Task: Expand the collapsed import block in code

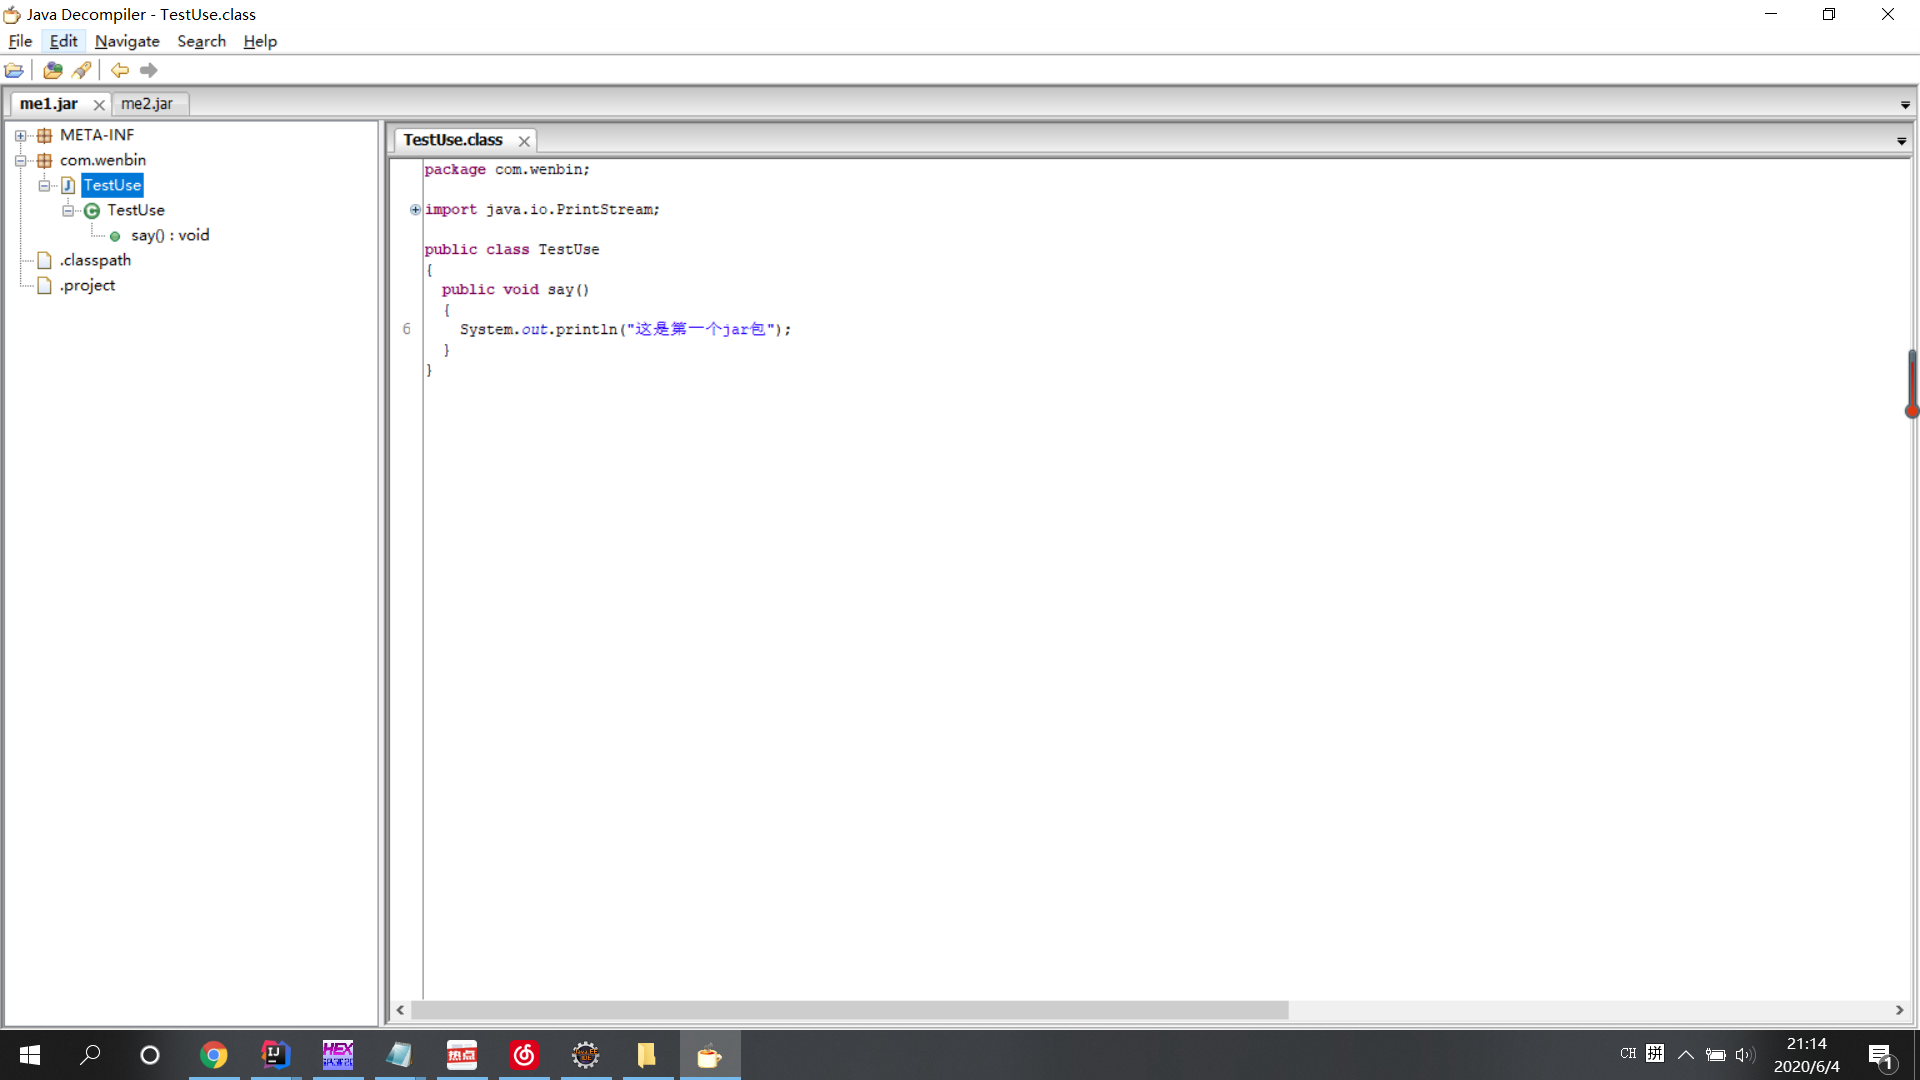Action: (x=415, y=210)
